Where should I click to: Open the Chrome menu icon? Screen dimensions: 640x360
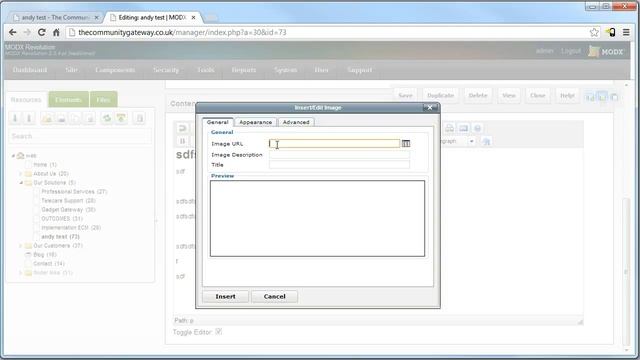(626, 32)
